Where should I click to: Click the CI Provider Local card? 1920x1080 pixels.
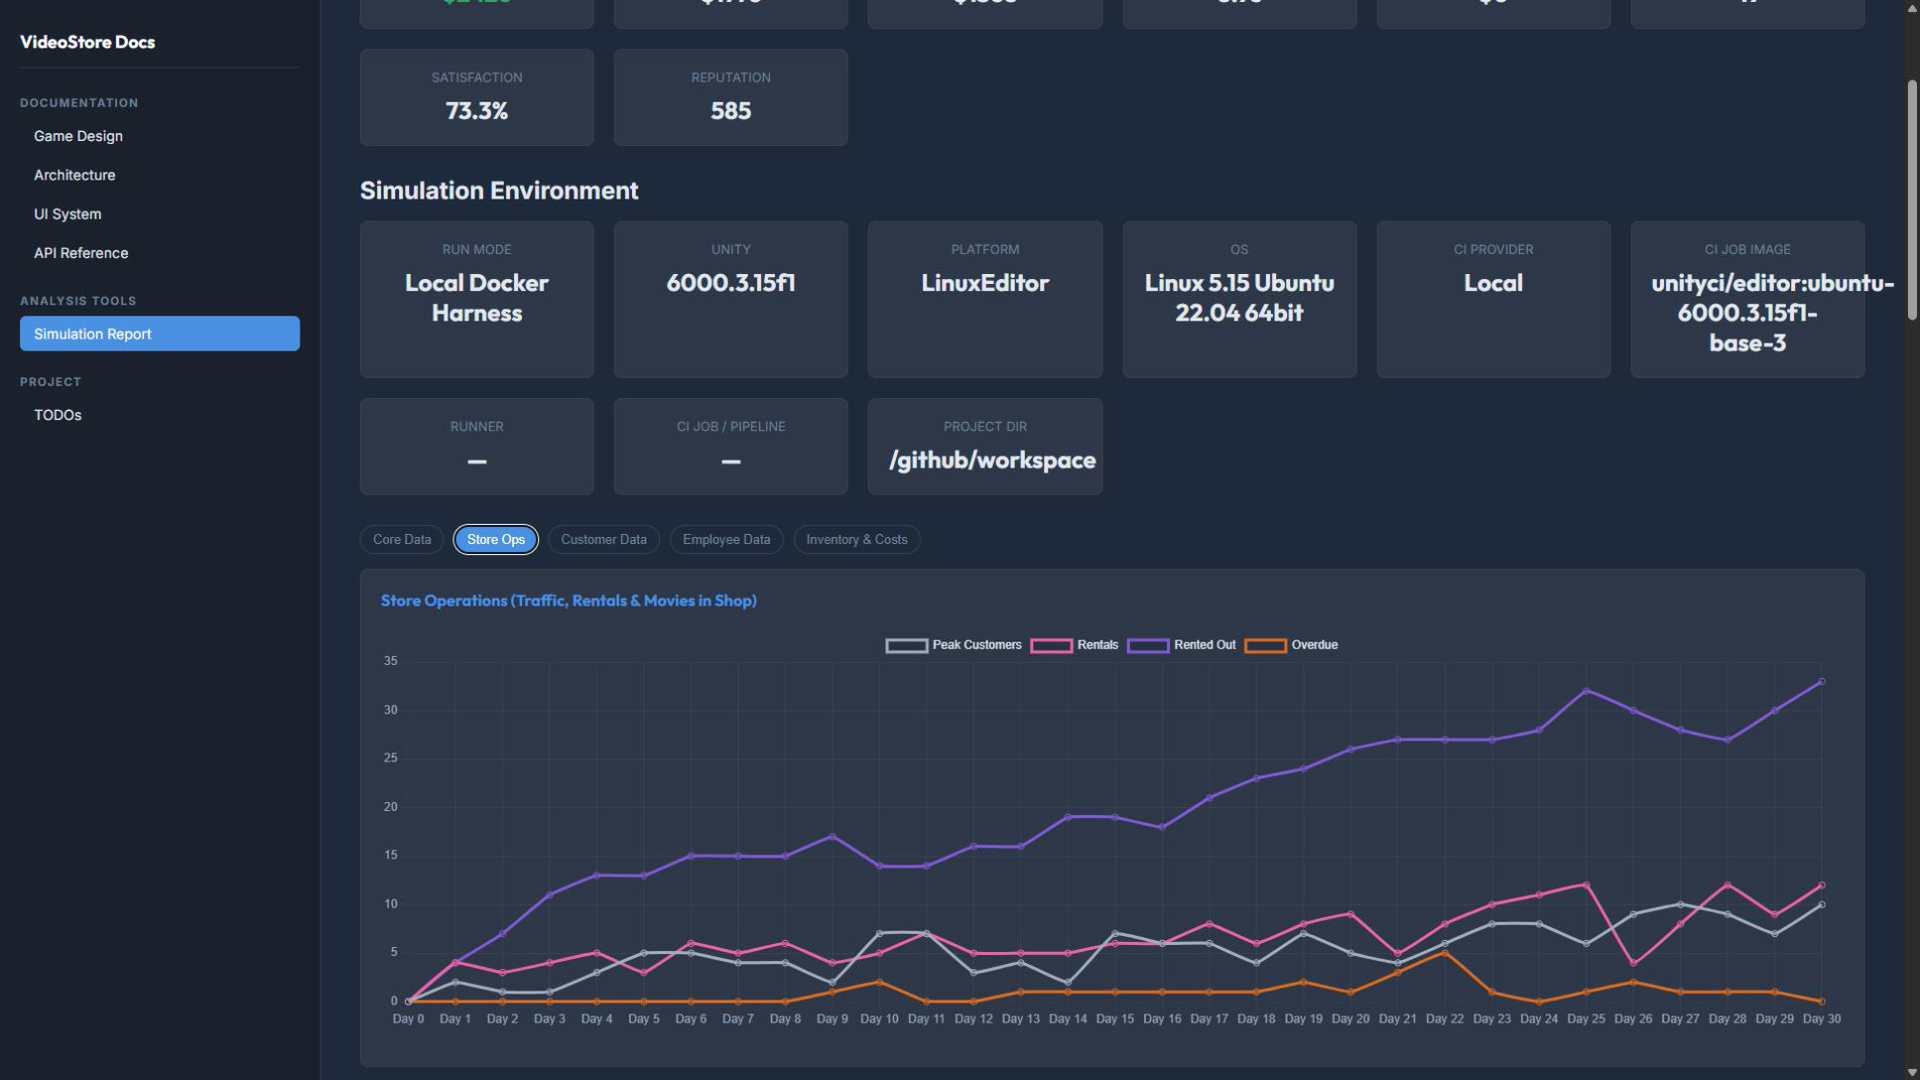1493,299
